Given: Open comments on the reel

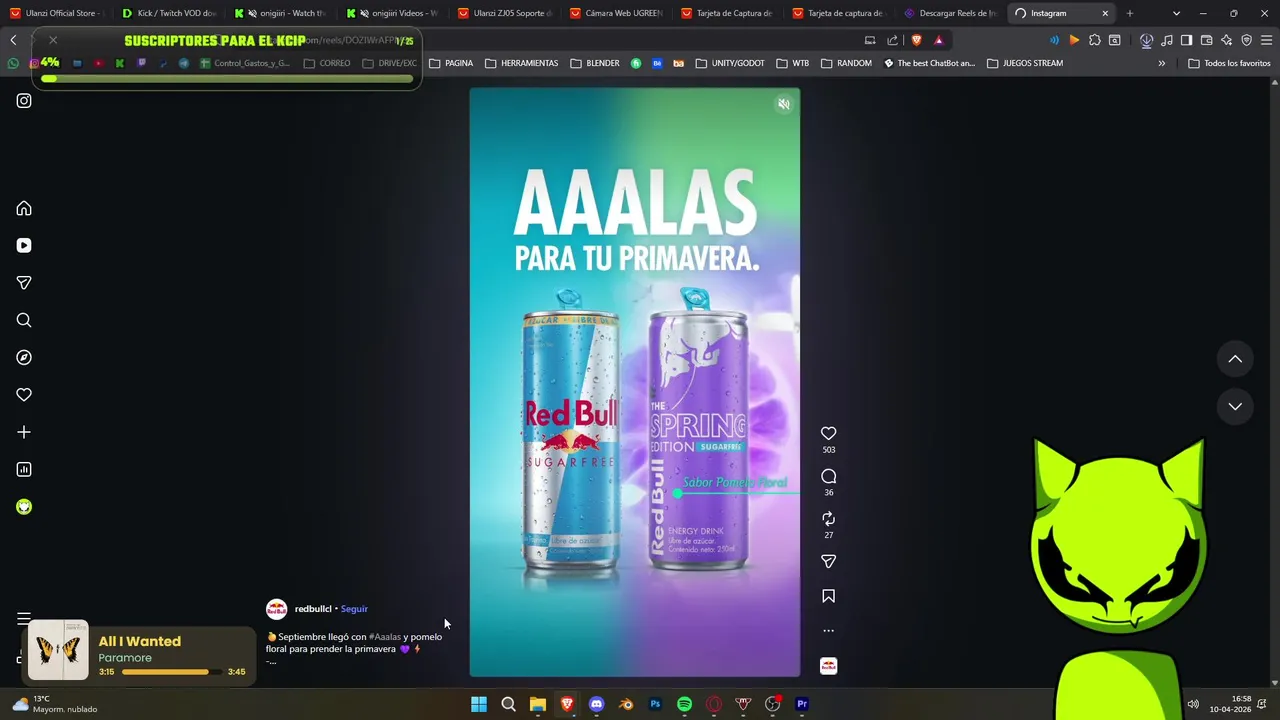Looking at the screenshot, I should (828, 476).
